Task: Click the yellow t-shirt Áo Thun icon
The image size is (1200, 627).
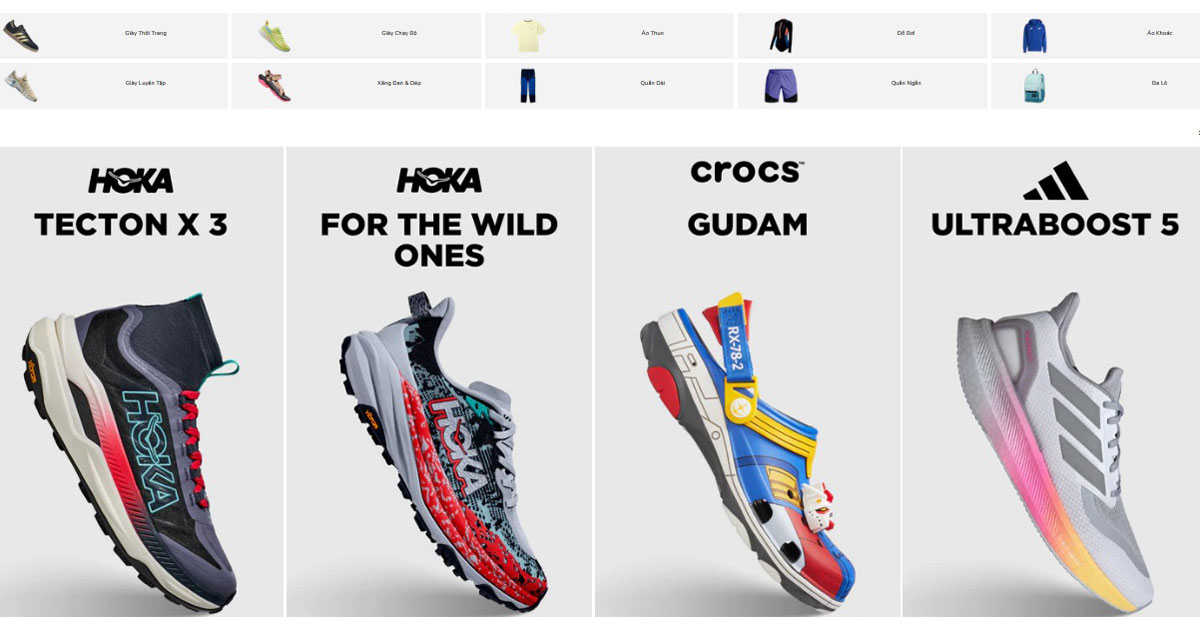Action: pos(528,36)
